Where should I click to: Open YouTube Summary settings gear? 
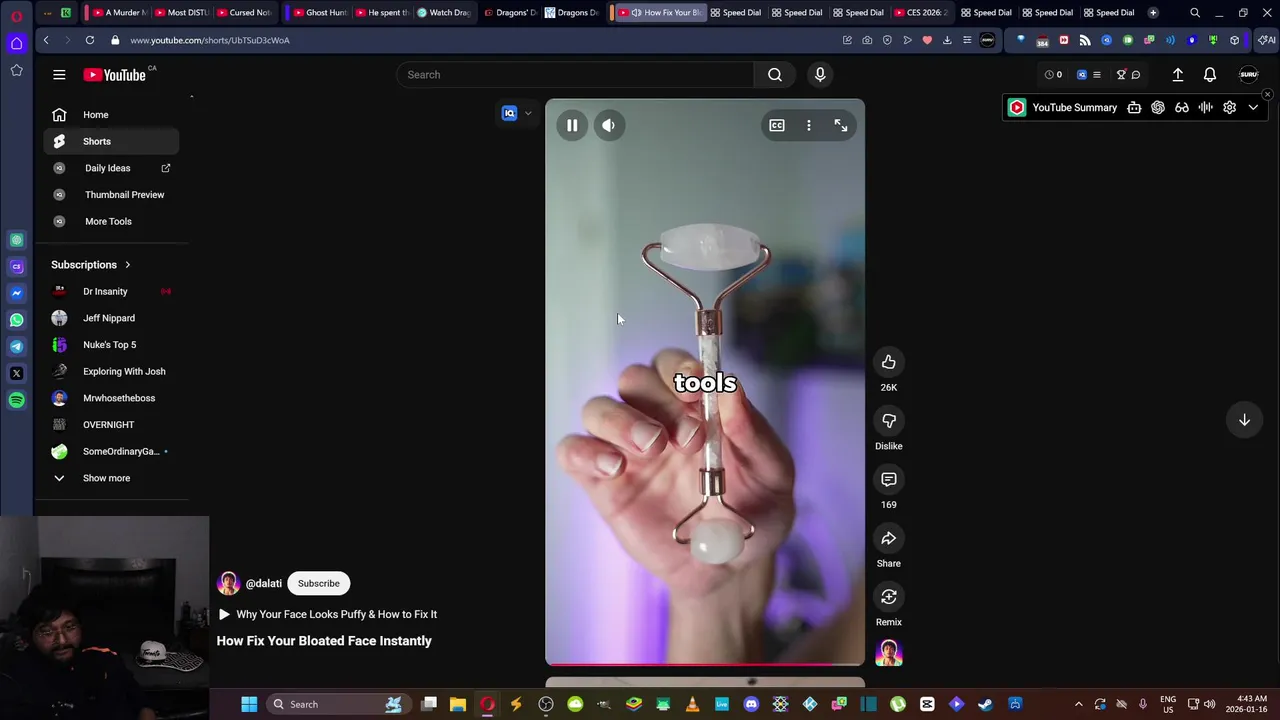(x=1229, y=108)
